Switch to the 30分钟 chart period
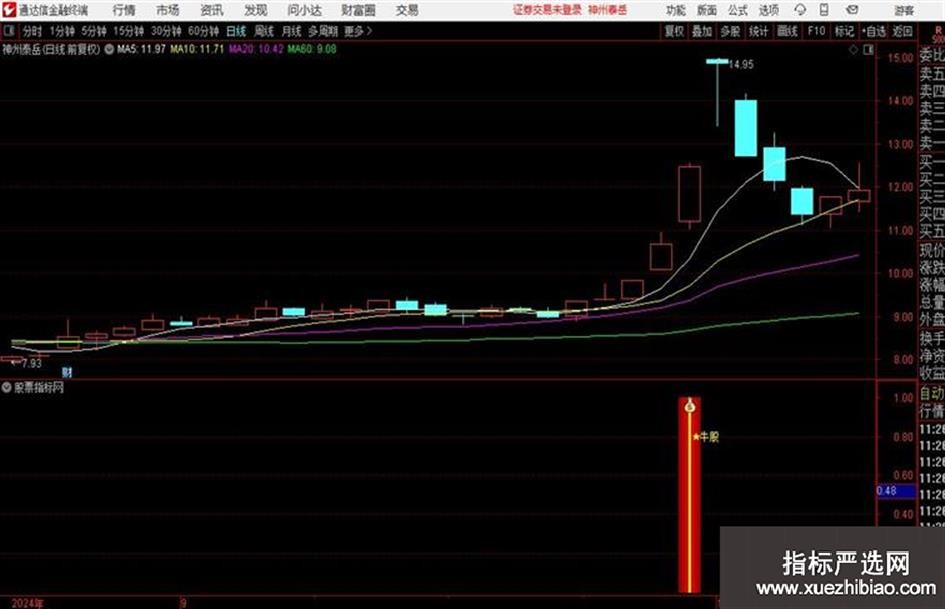The image size is (945, 609). click(166, 31)
